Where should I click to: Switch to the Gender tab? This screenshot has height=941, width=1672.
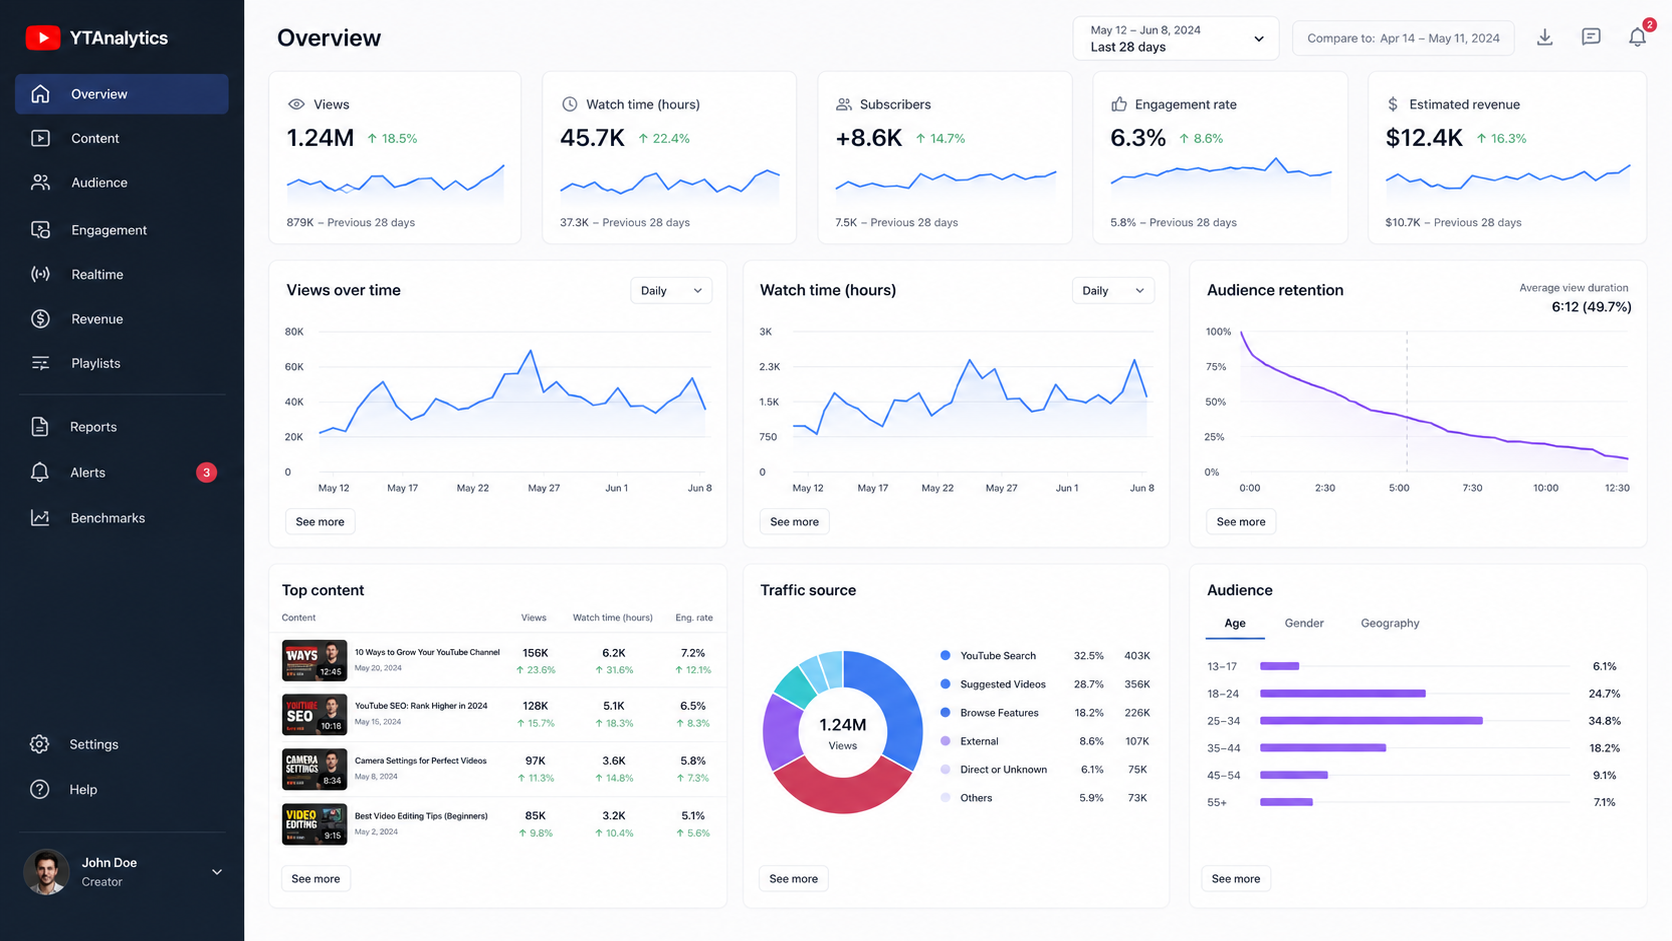[1304, 623]
